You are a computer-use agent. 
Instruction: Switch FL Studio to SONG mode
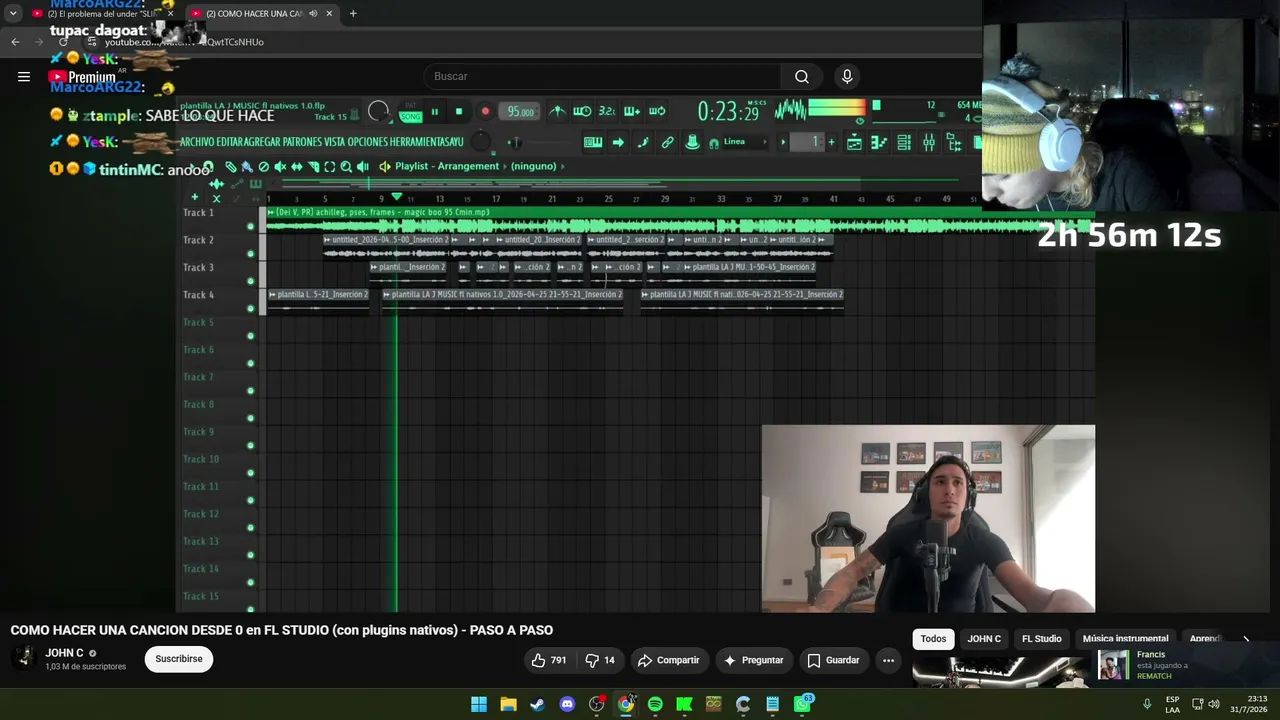(x=410, y=116)
